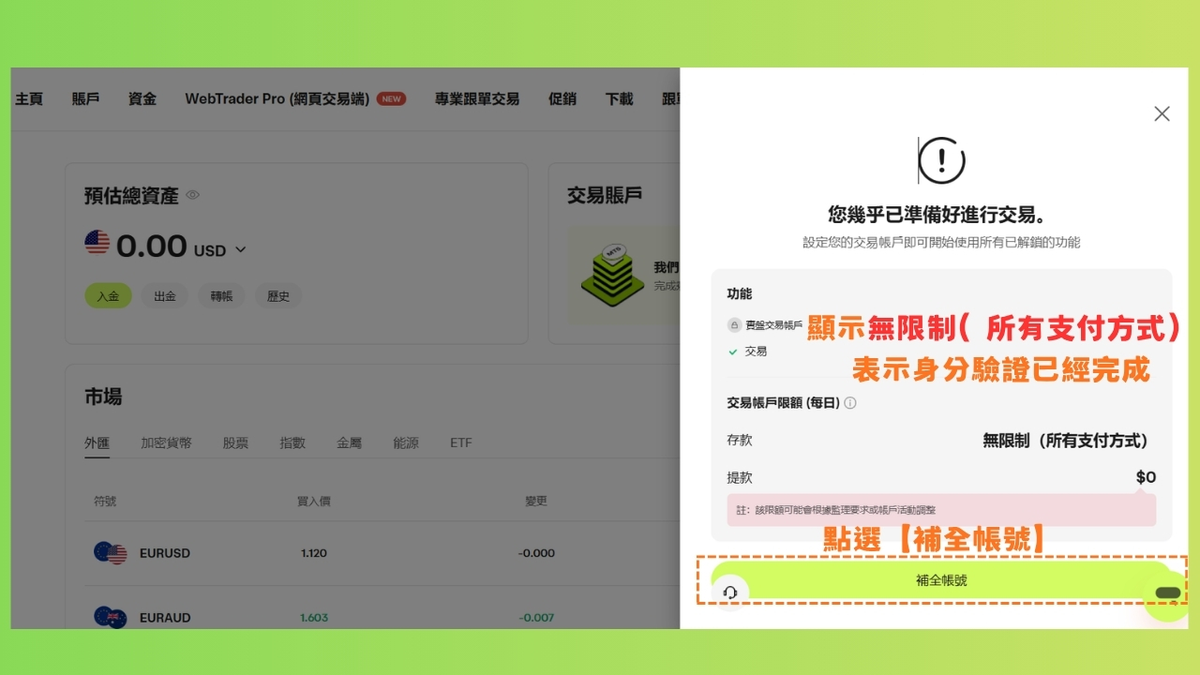
Task: Click the 買入價 column header
Action: 313,501
